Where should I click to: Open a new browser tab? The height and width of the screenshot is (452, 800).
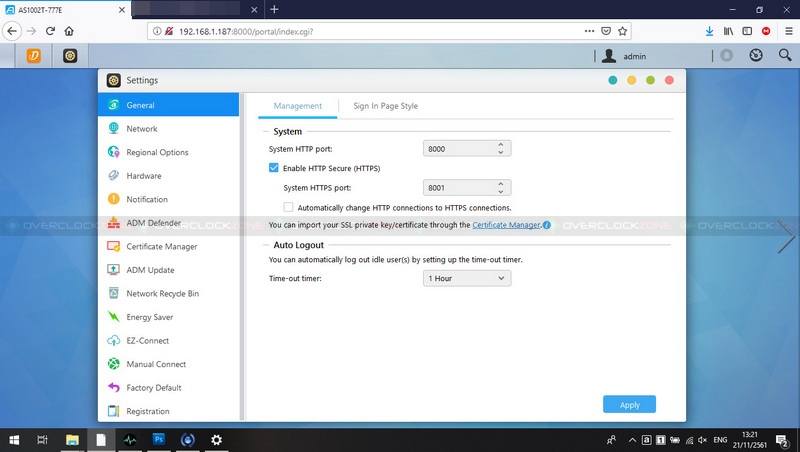274,9
